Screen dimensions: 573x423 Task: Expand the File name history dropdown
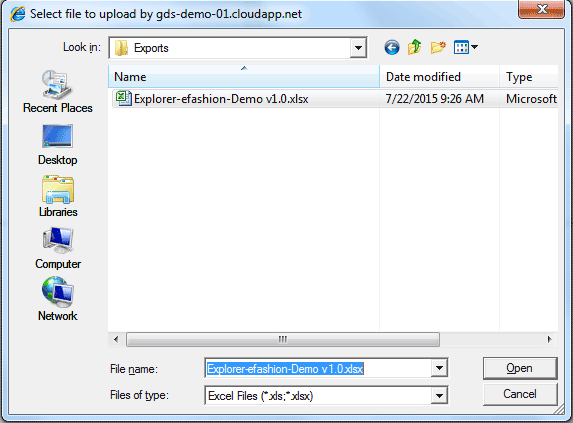(x=439, y=368)
